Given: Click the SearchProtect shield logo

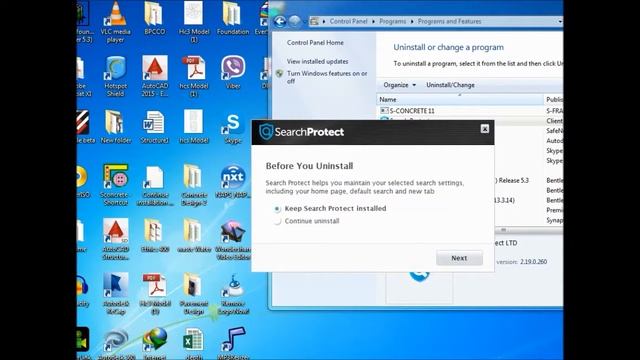Looking at the screenshot, I should point(266,132).
